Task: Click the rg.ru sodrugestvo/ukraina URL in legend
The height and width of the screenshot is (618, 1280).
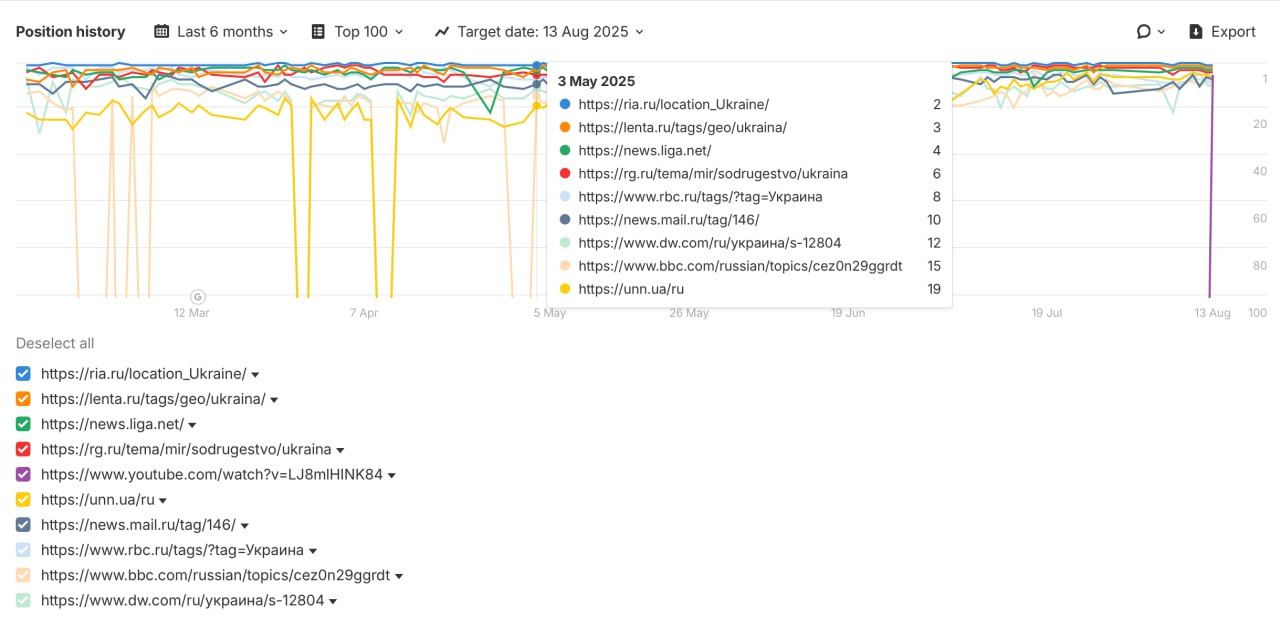Action: 186,450
